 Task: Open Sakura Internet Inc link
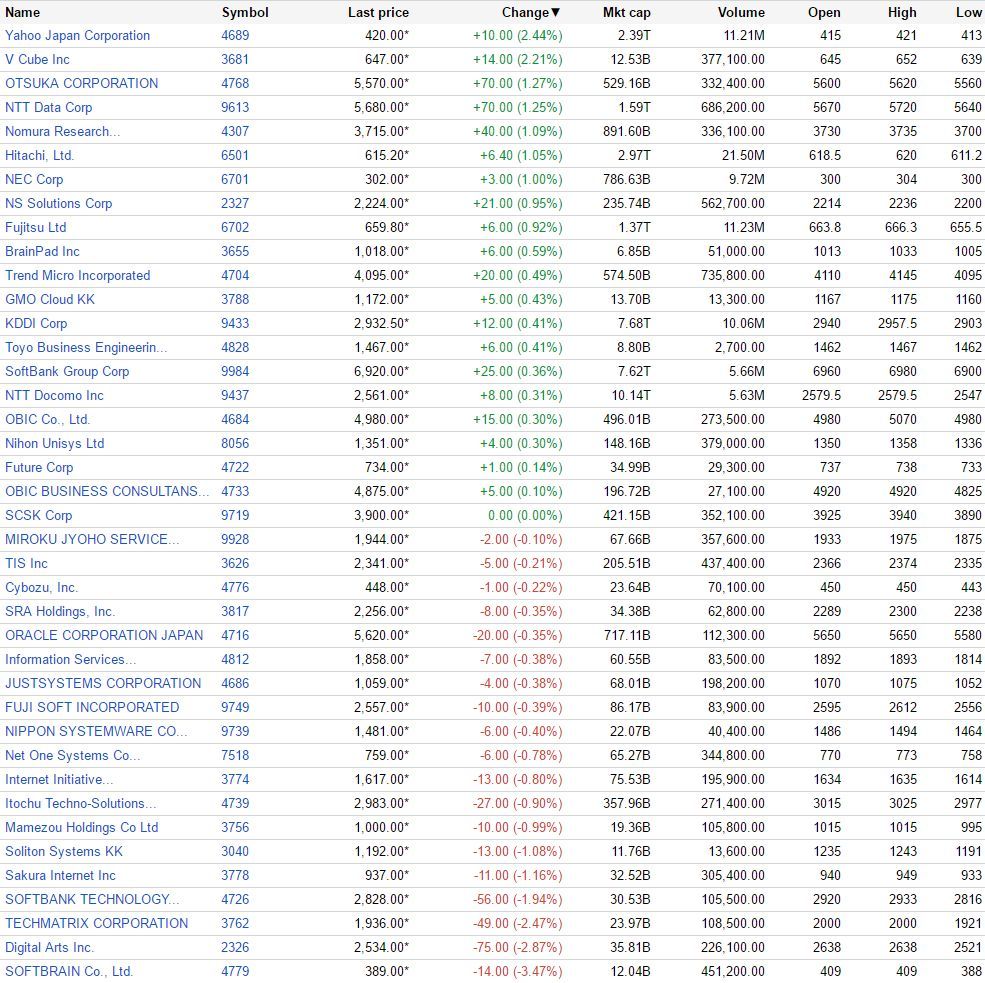[60, 876]
